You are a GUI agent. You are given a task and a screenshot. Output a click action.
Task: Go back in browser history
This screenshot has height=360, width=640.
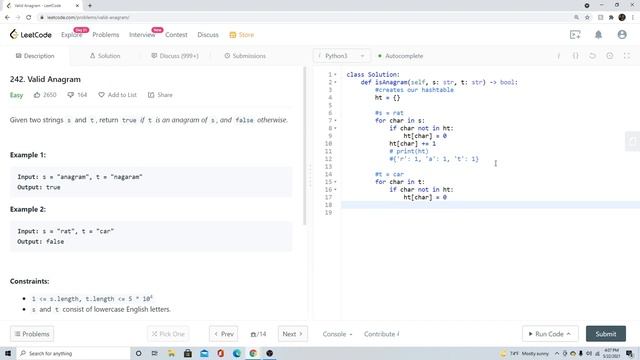point(7,17)
